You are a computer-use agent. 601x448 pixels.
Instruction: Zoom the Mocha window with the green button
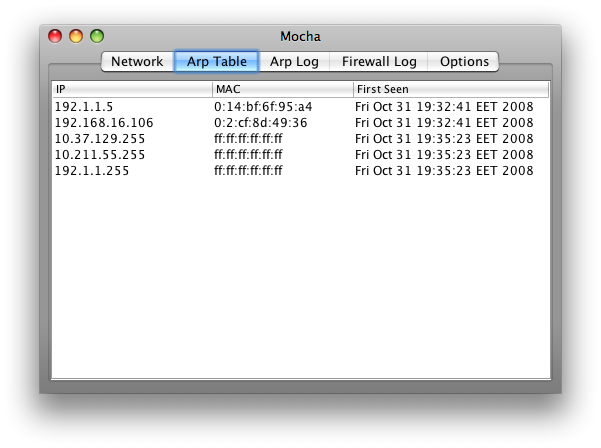coord(97,36)
